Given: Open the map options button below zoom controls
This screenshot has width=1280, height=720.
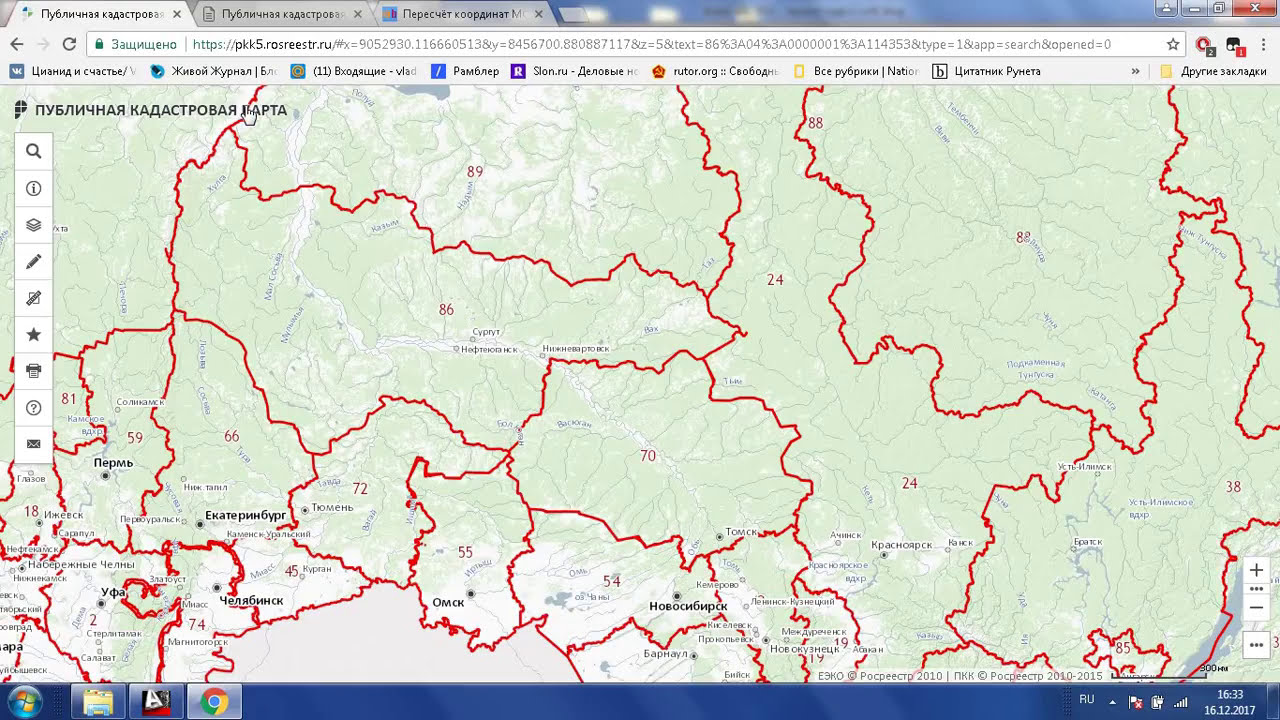Looking at the screenshot, I should pyautogui.click(x=1257, y=645).
